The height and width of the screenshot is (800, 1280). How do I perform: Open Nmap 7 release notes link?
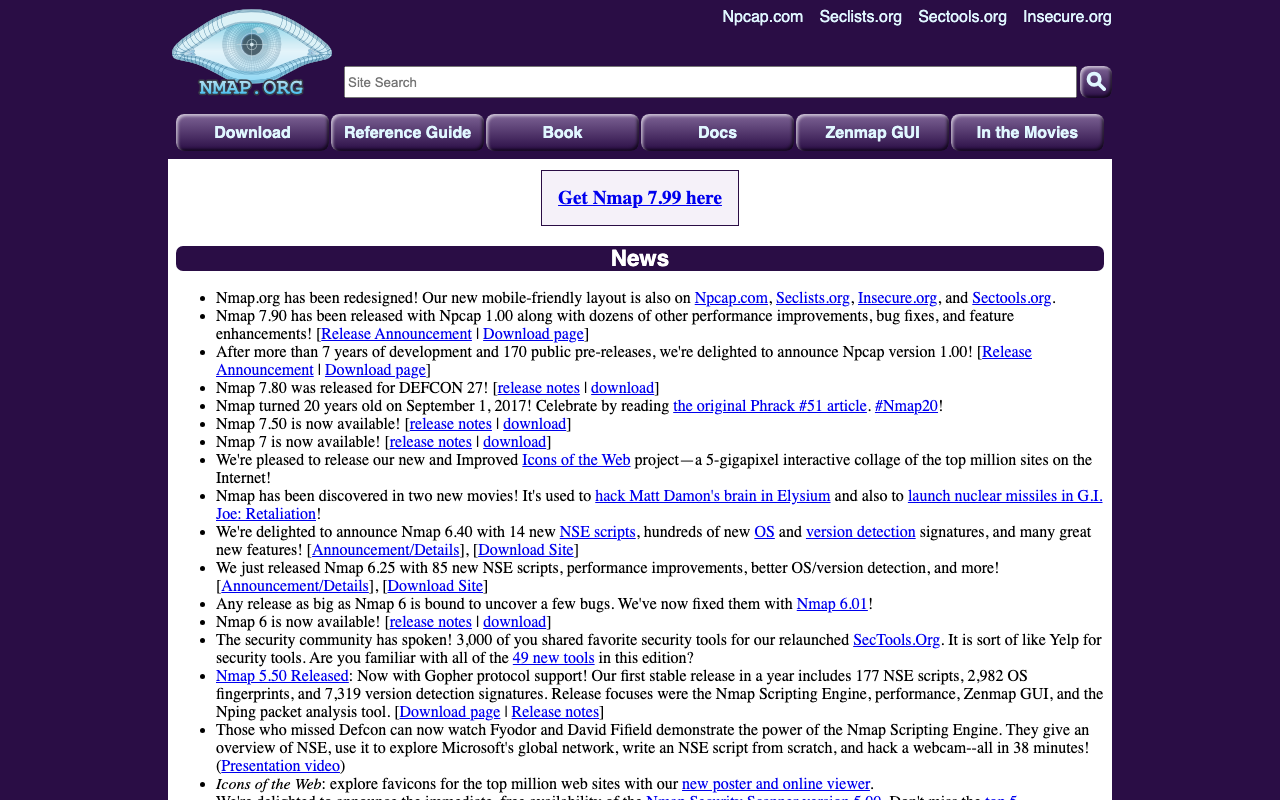430,442
